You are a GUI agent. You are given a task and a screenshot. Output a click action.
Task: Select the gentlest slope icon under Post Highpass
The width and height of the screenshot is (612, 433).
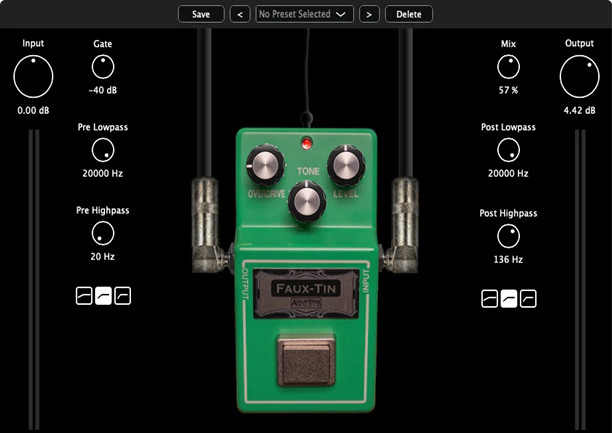point(490,298)
